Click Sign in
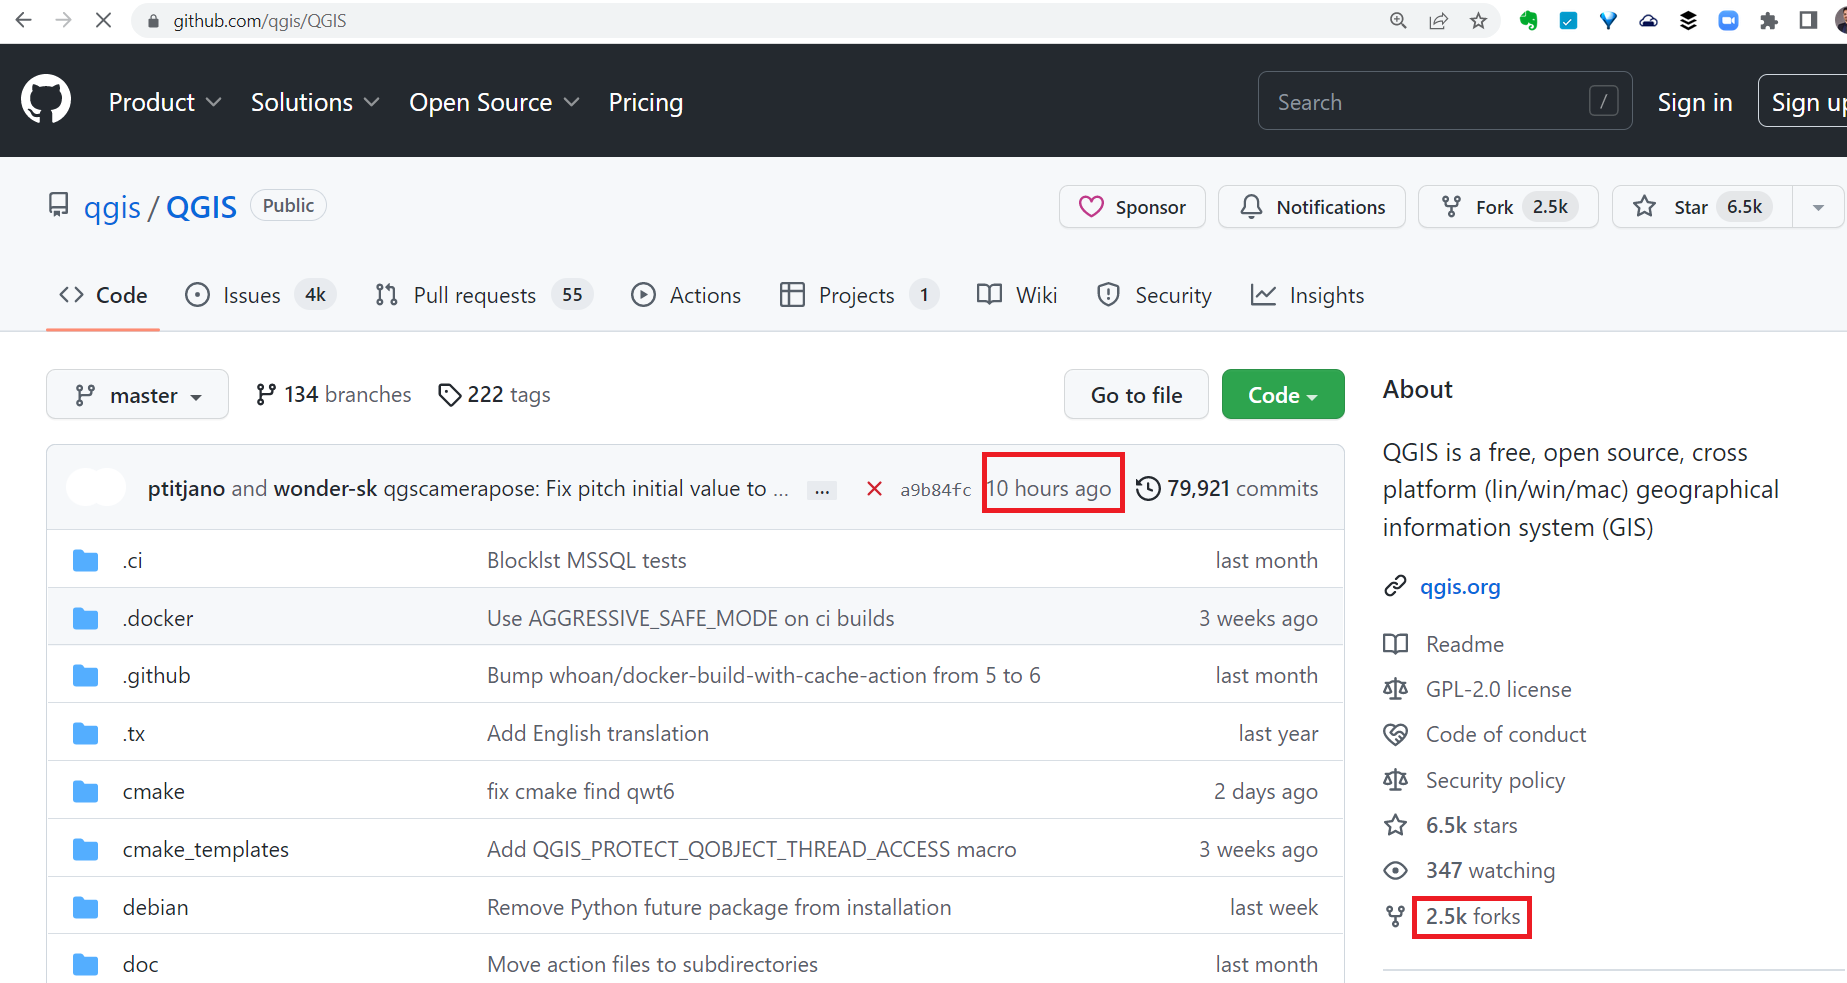1847x983 pixels. (x=1695, y=102)
